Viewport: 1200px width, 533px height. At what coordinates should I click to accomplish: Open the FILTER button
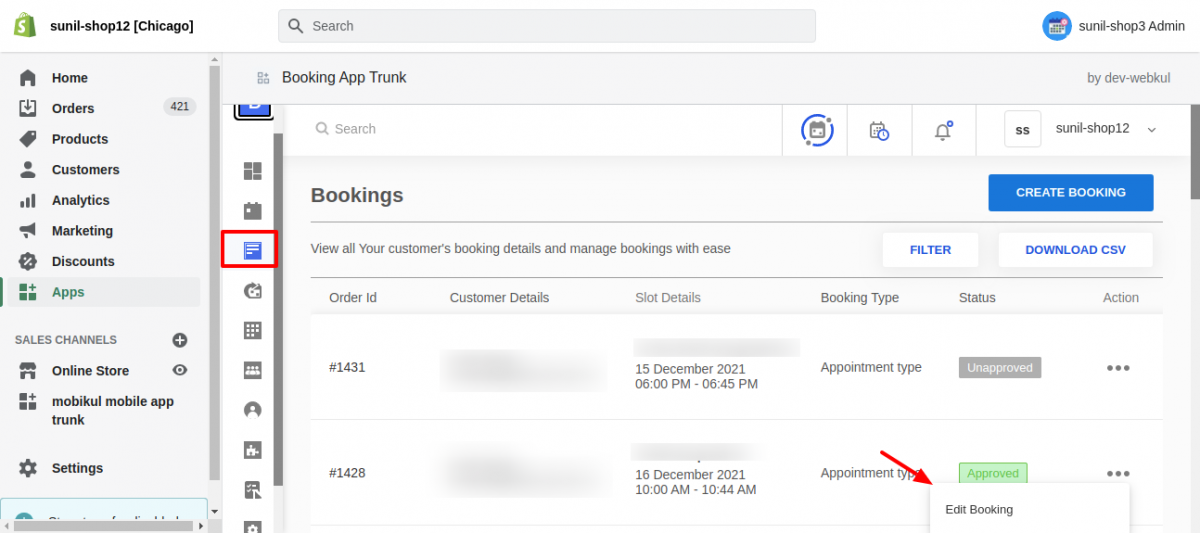coord(930,250)
